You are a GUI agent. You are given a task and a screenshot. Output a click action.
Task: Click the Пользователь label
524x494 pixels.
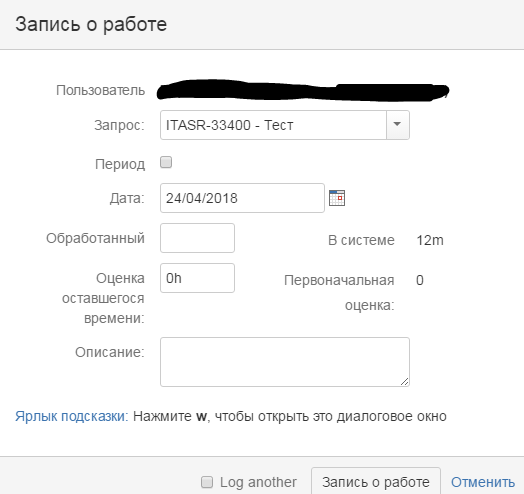(x=101, y=90)
